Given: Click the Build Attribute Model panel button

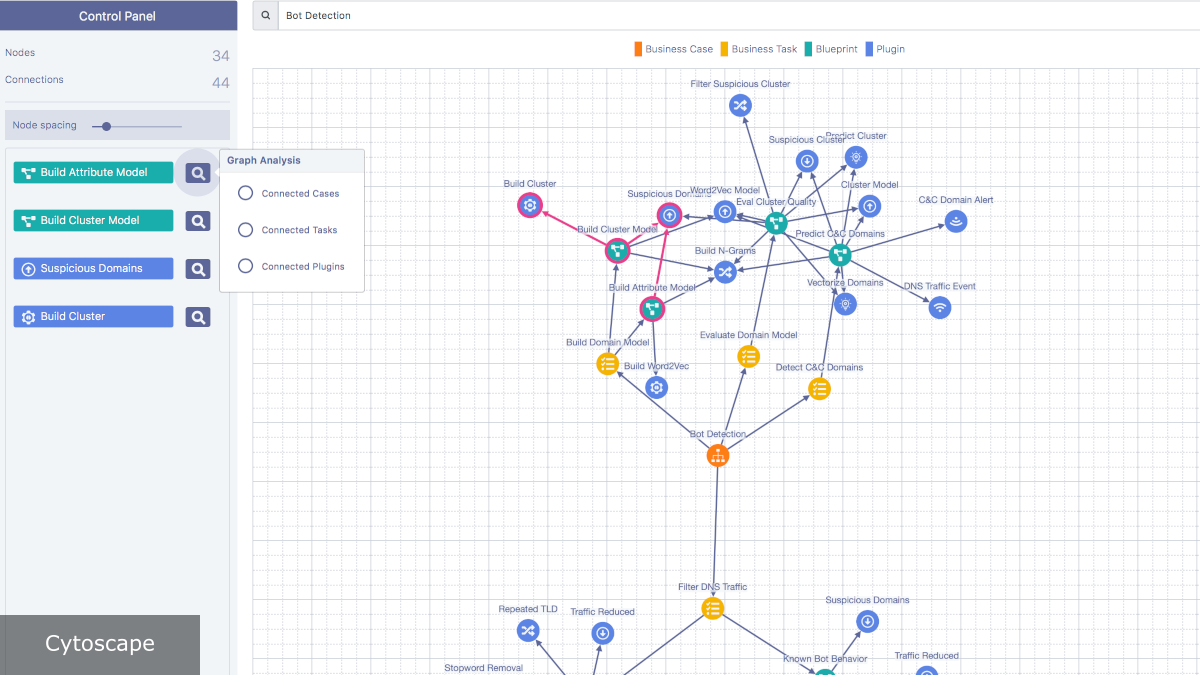Looking at the screenshot, I should coord(93,172).
